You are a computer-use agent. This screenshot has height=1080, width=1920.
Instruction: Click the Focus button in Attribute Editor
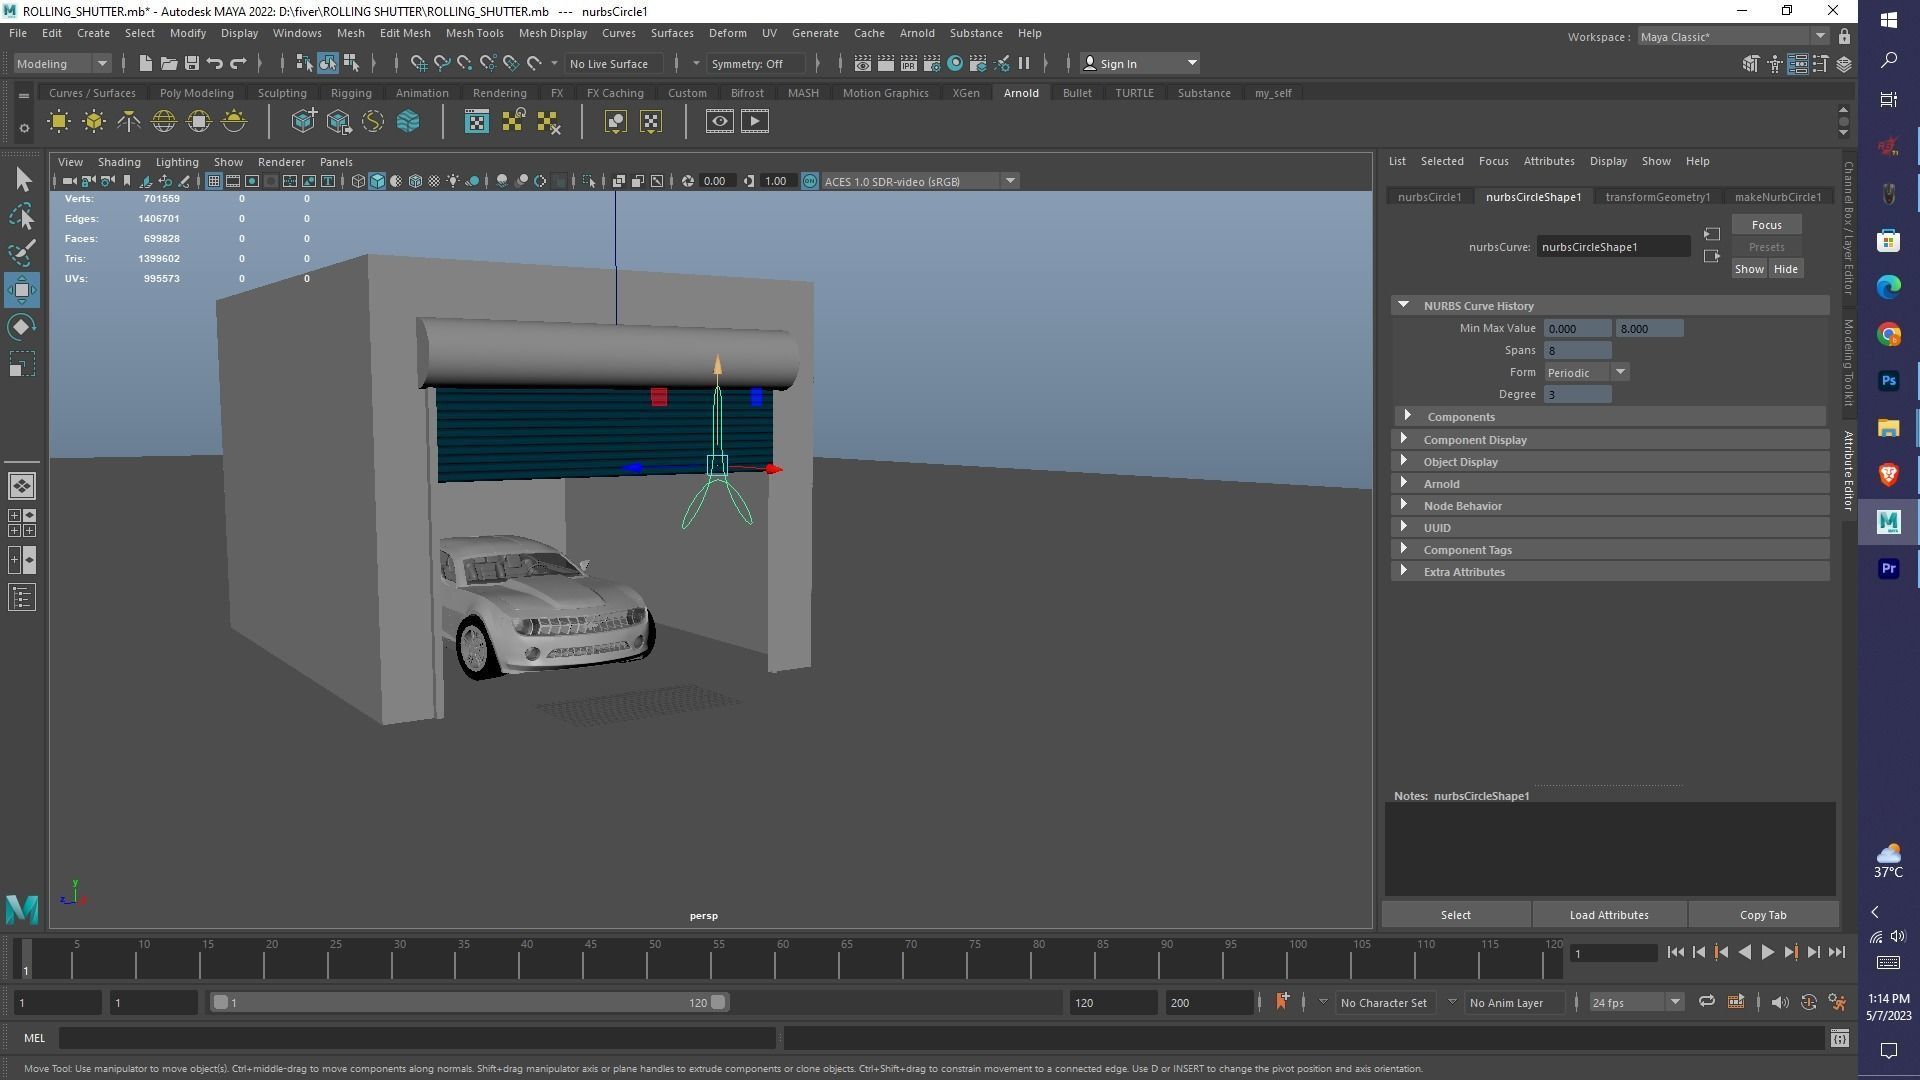[1766, 224]
